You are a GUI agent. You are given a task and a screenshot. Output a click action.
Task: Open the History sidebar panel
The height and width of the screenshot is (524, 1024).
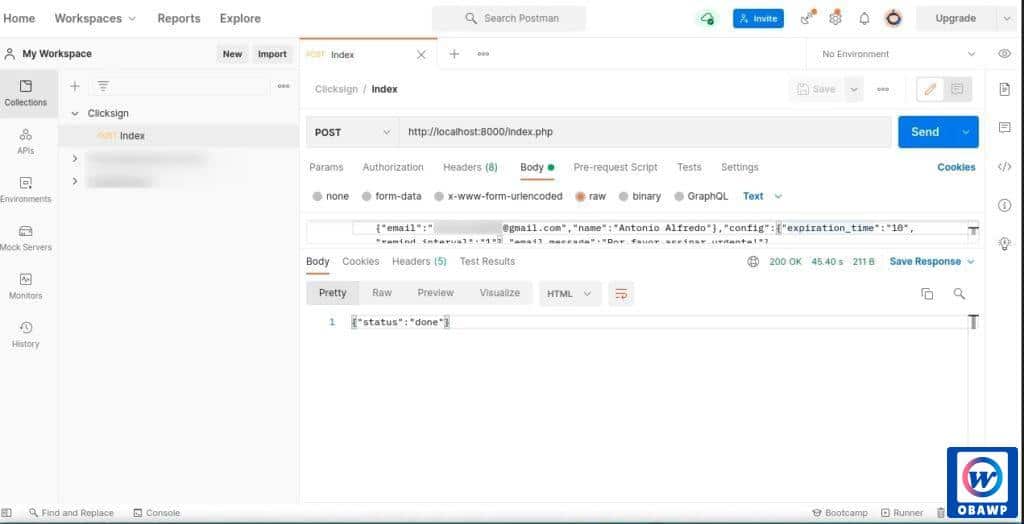tap(26, 335)
